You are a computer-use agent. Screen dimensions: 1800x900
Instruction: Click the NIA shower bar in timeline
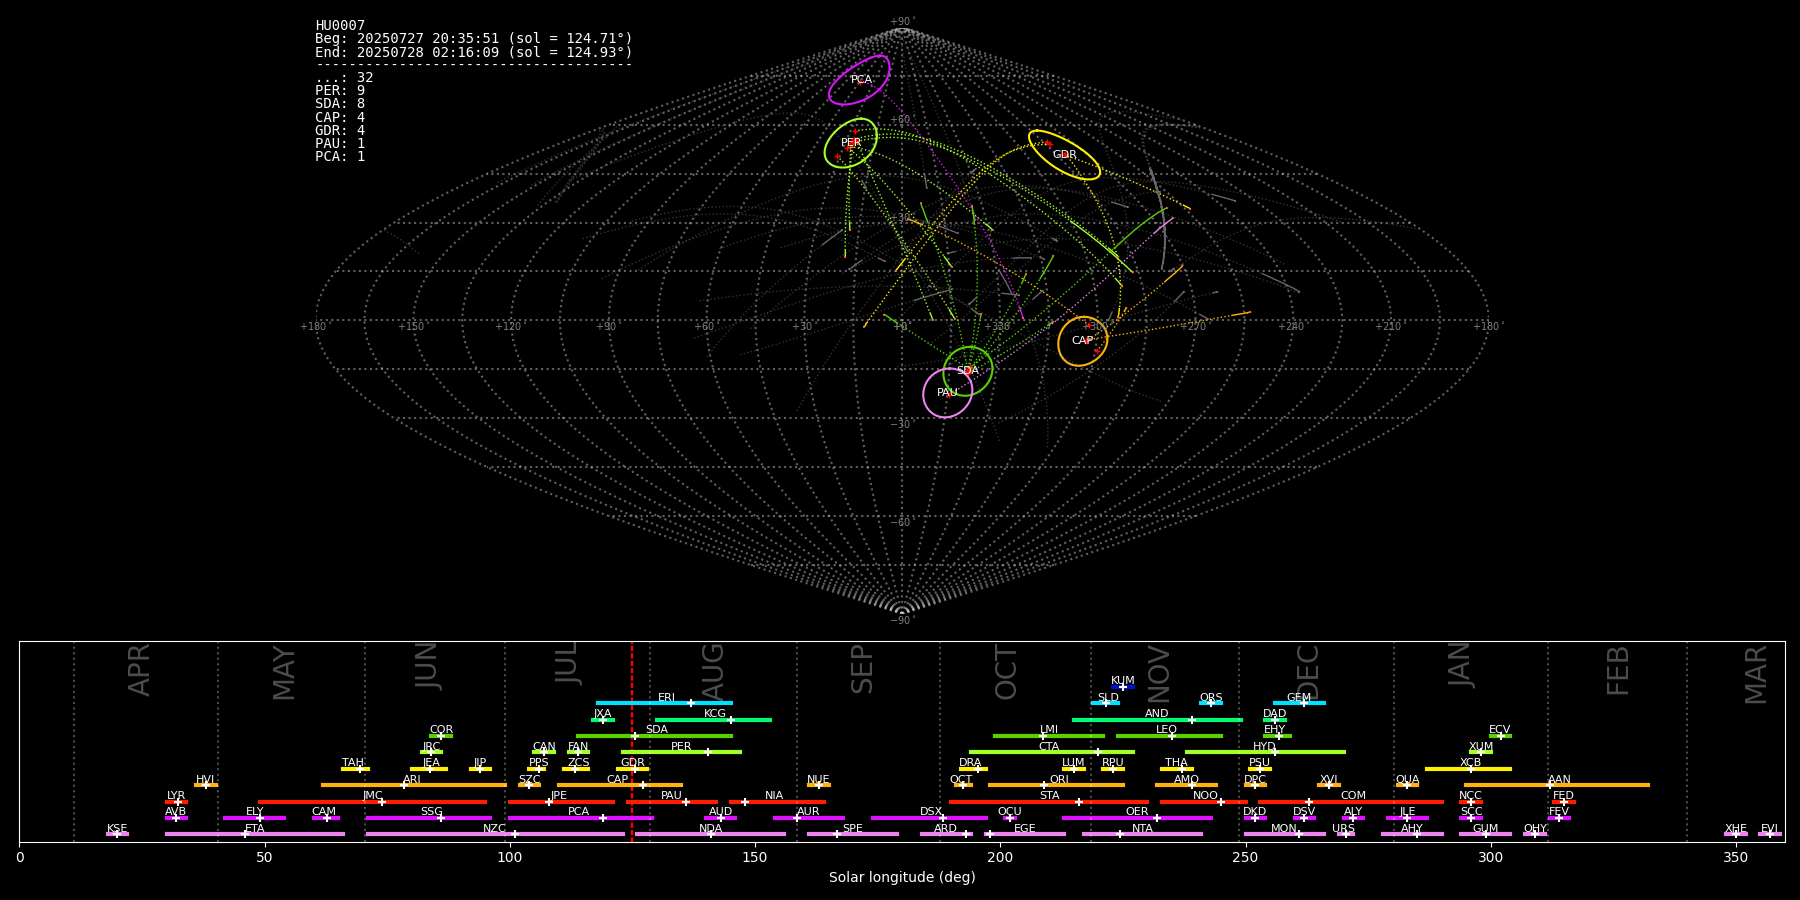coord(777,802)
